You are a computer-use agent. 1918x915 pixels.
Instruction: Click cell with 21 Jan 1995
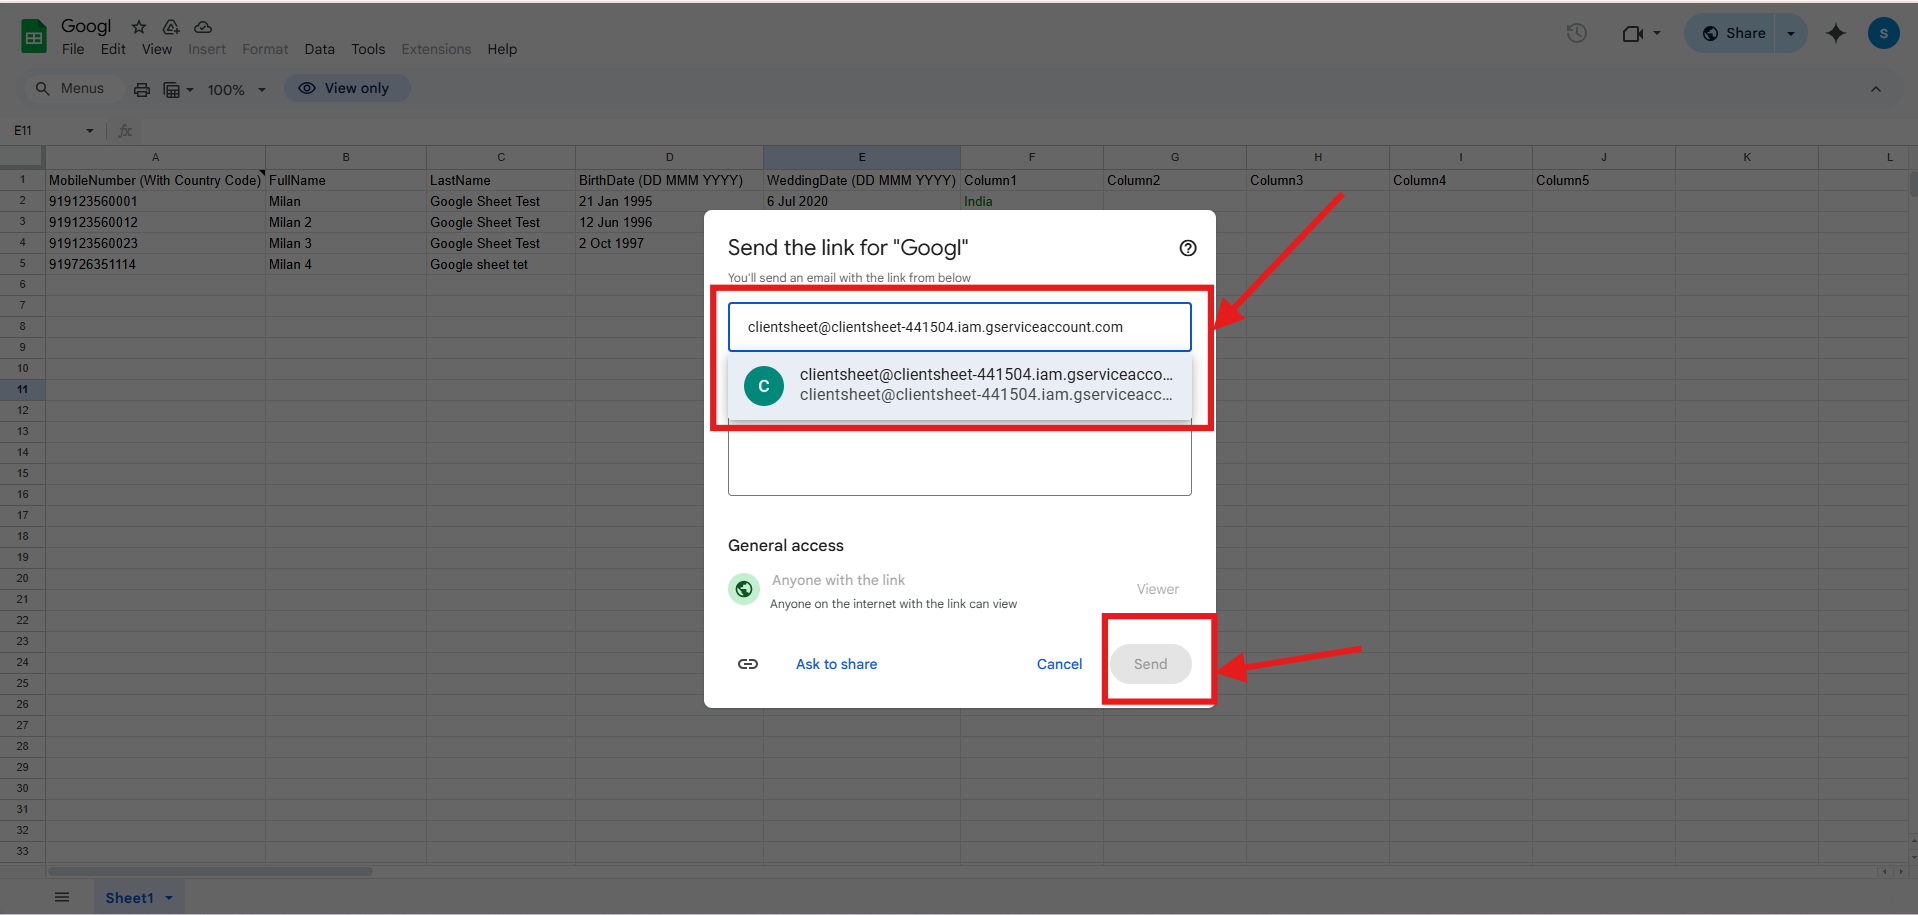669,201
